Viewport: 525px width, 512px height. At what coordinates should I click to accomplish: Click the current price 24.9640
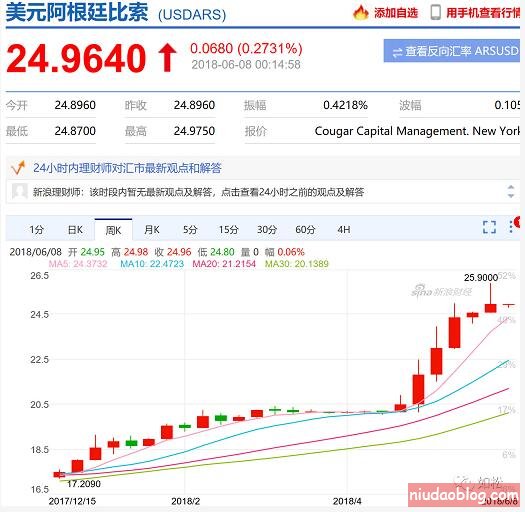tap(76, 58)
